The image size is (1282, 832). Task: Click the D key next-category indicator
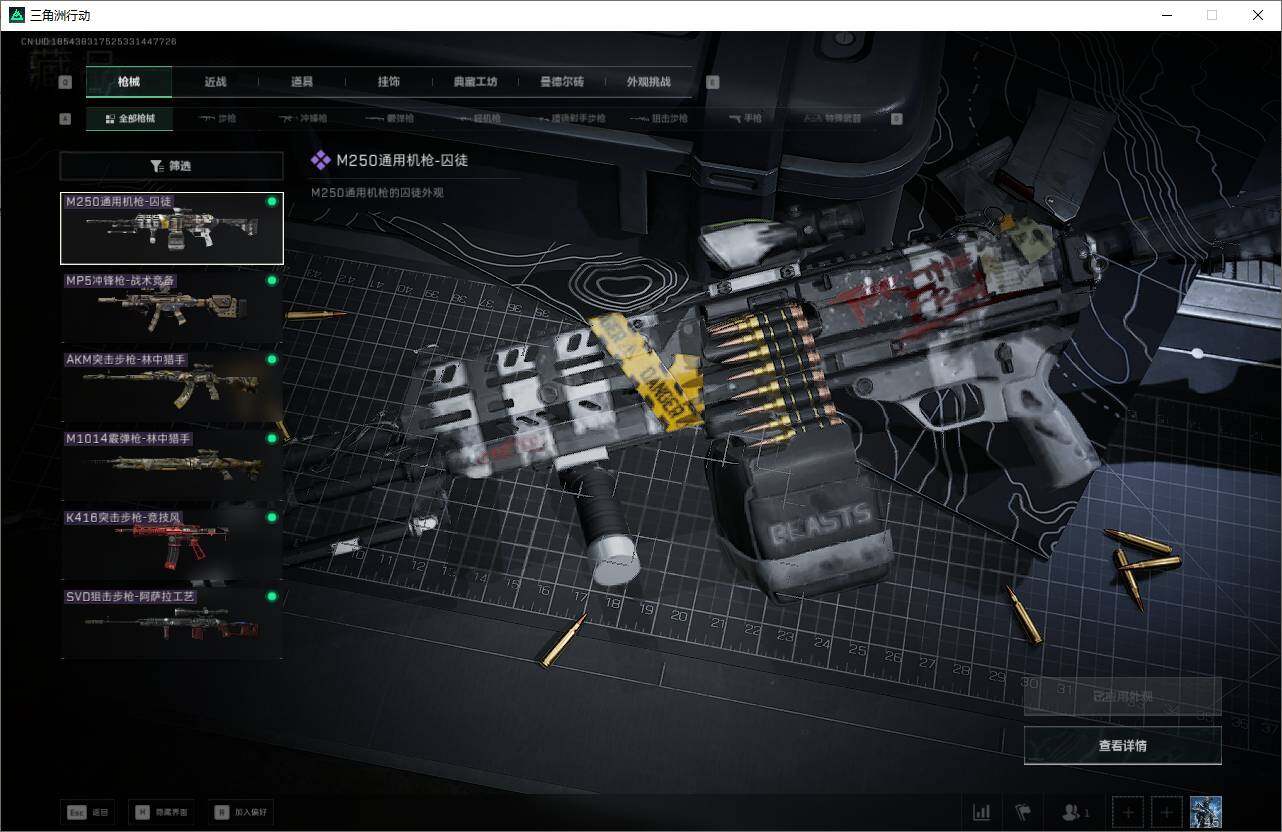896,119
